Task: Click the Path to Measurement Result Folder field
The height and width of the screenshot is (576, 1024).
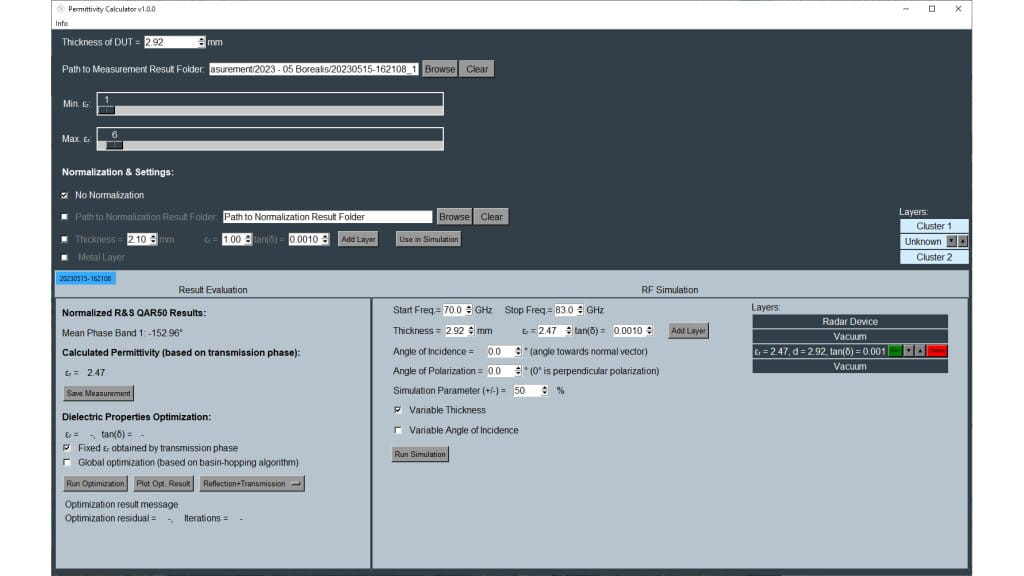Action: pos(313,69)
